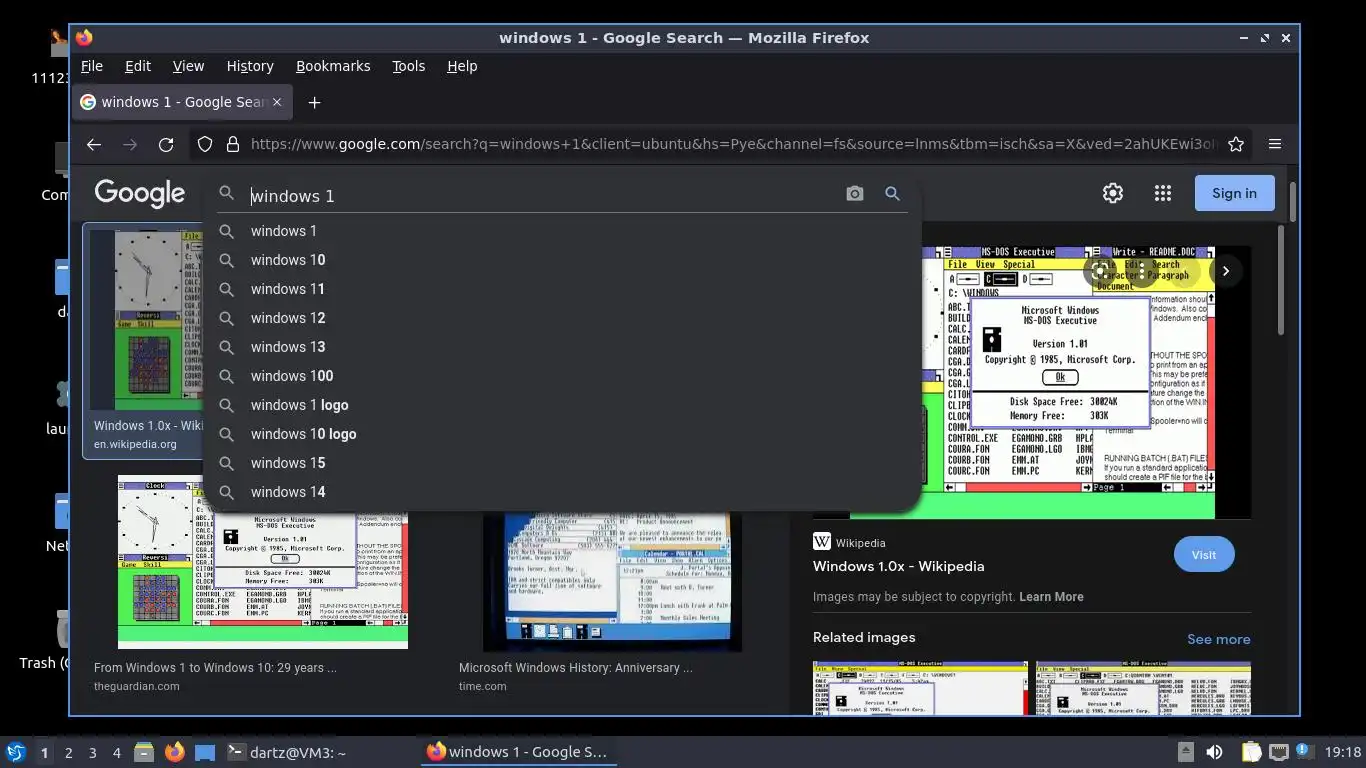Click the Sign in button
1366x768 pixels.
click(1234, 193)
